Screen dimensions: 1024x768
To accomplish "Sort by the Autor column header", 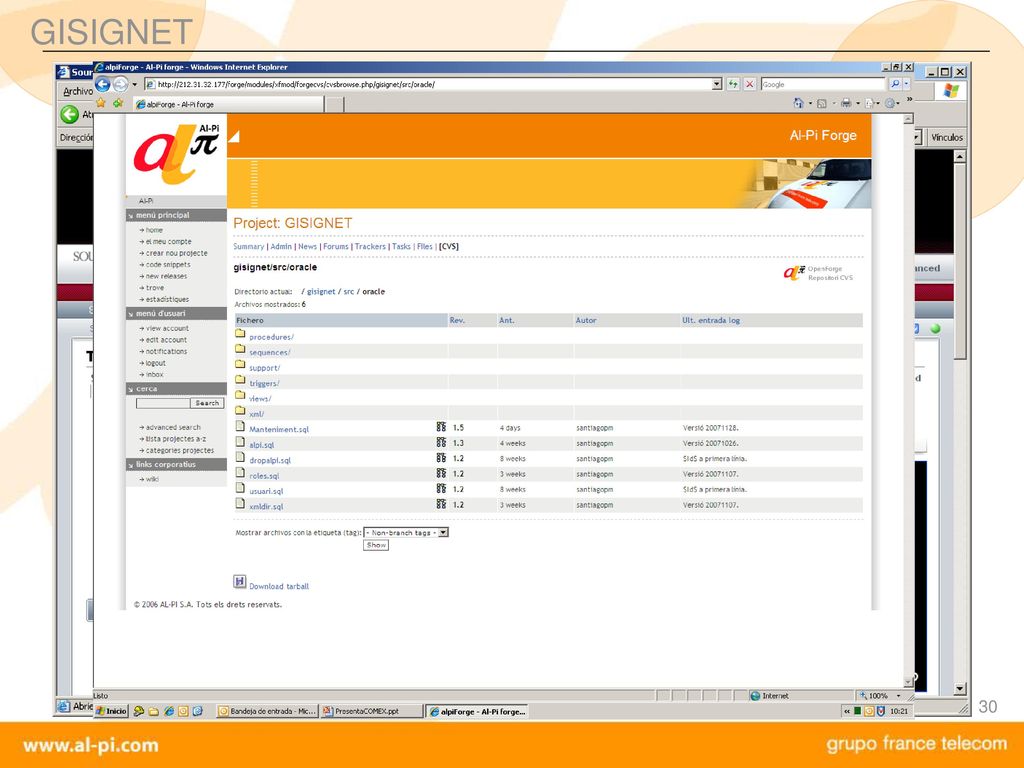I will coord(586,321).
